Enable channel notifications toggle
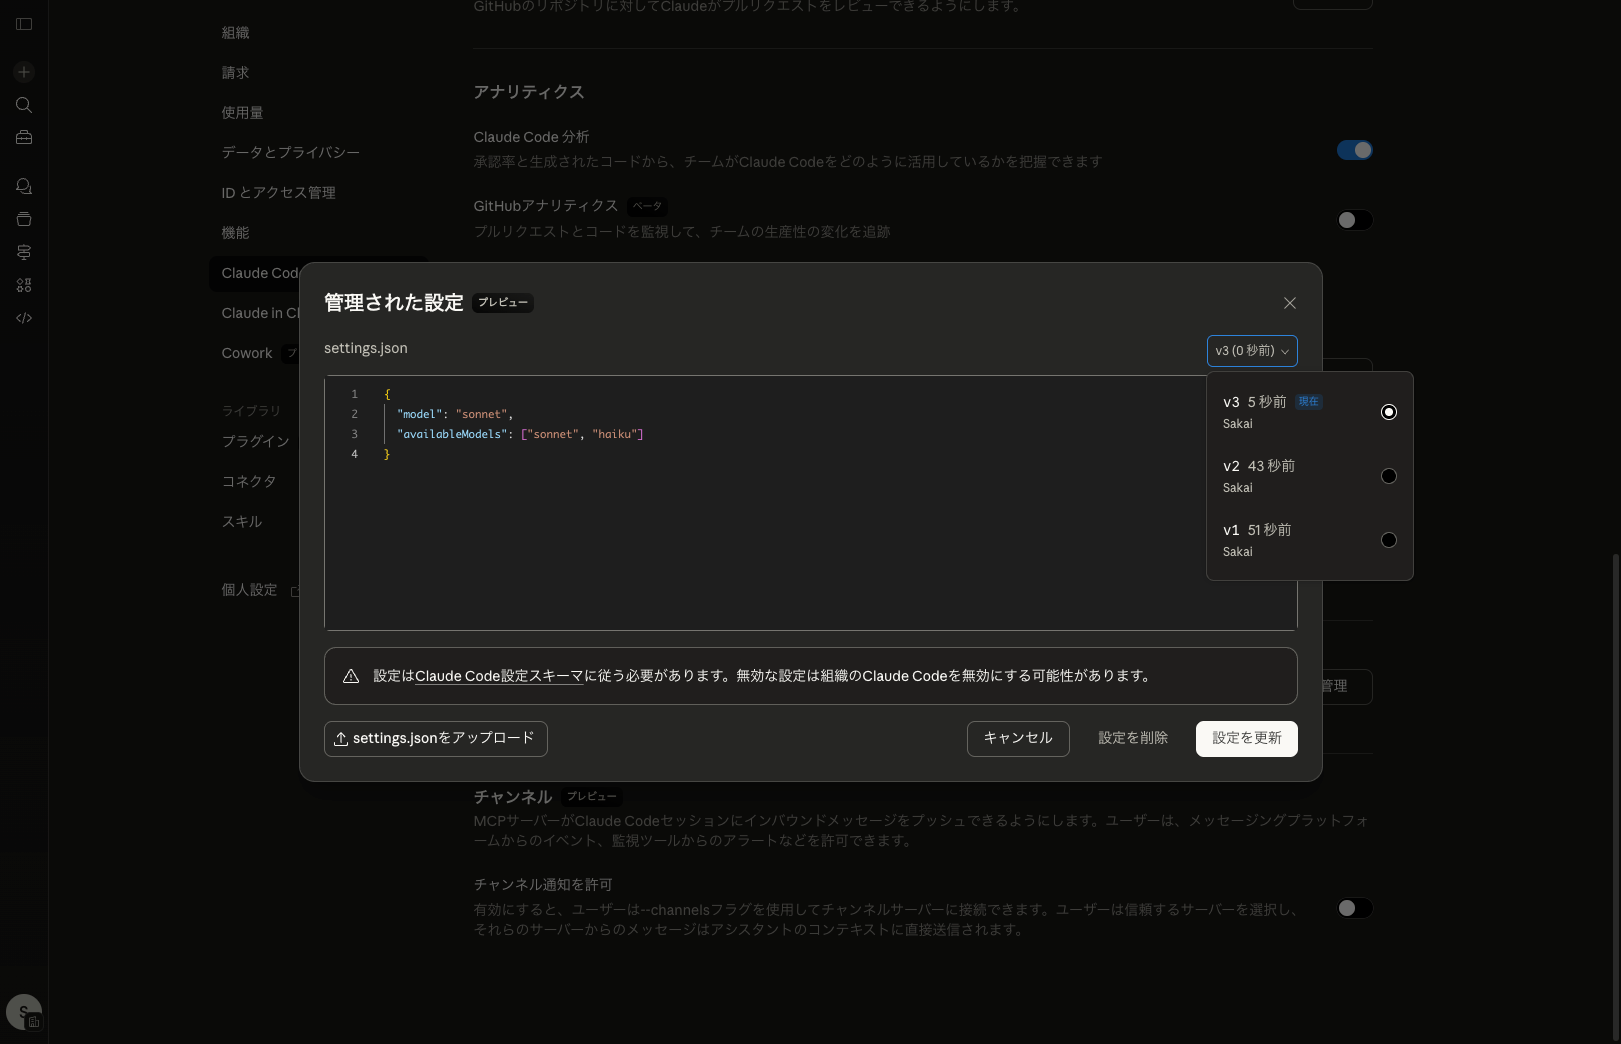The width and height of the screenshot is (1621, 1044). tap(1354, 908)
